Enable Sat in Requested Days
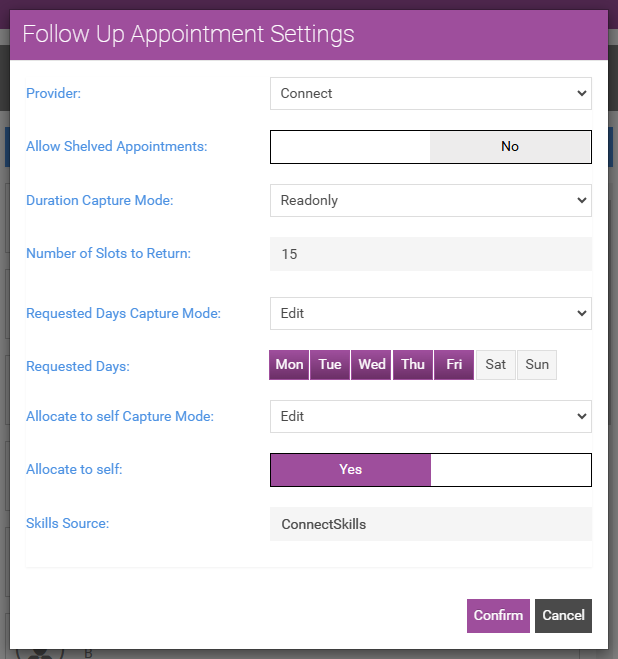The height and width of the screenshot is (659, 618). pos(495,364)
